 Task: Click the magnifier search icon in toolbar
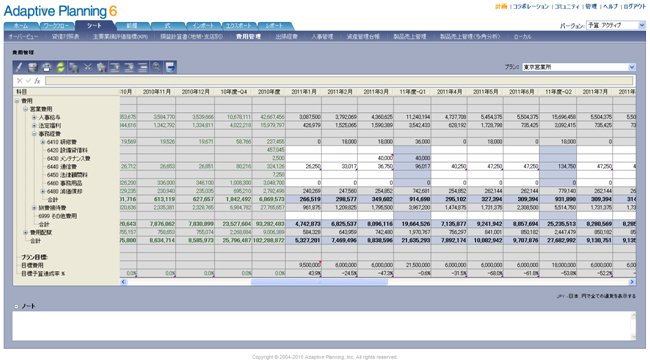(156, 67)
